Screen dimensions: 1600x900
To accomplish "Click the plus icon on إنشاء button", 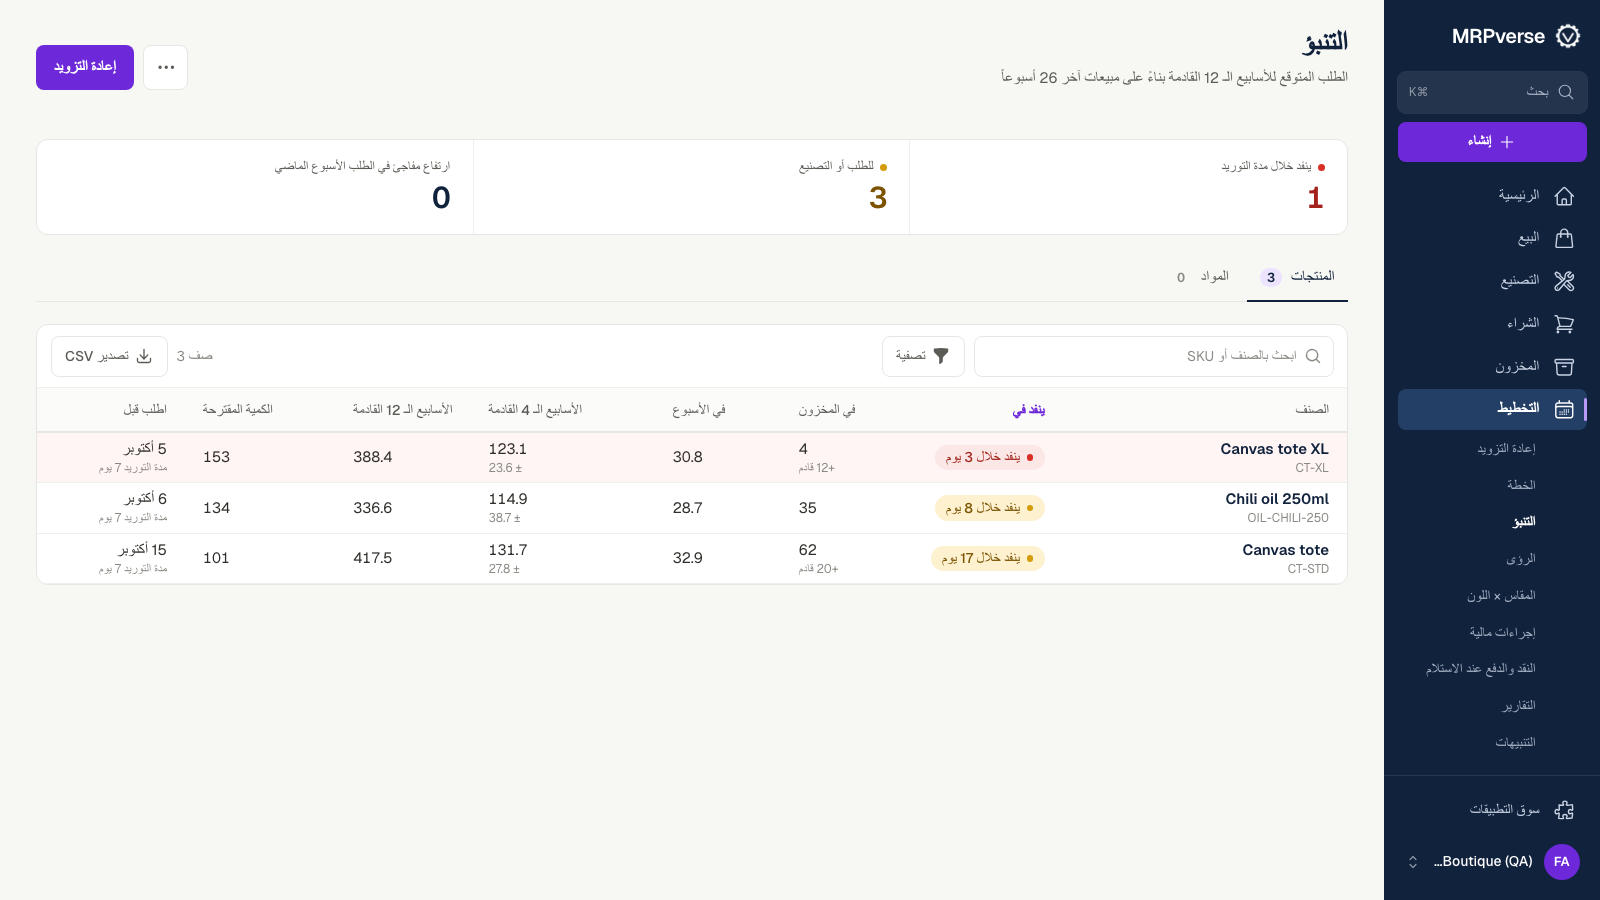I will point(1507,142).
